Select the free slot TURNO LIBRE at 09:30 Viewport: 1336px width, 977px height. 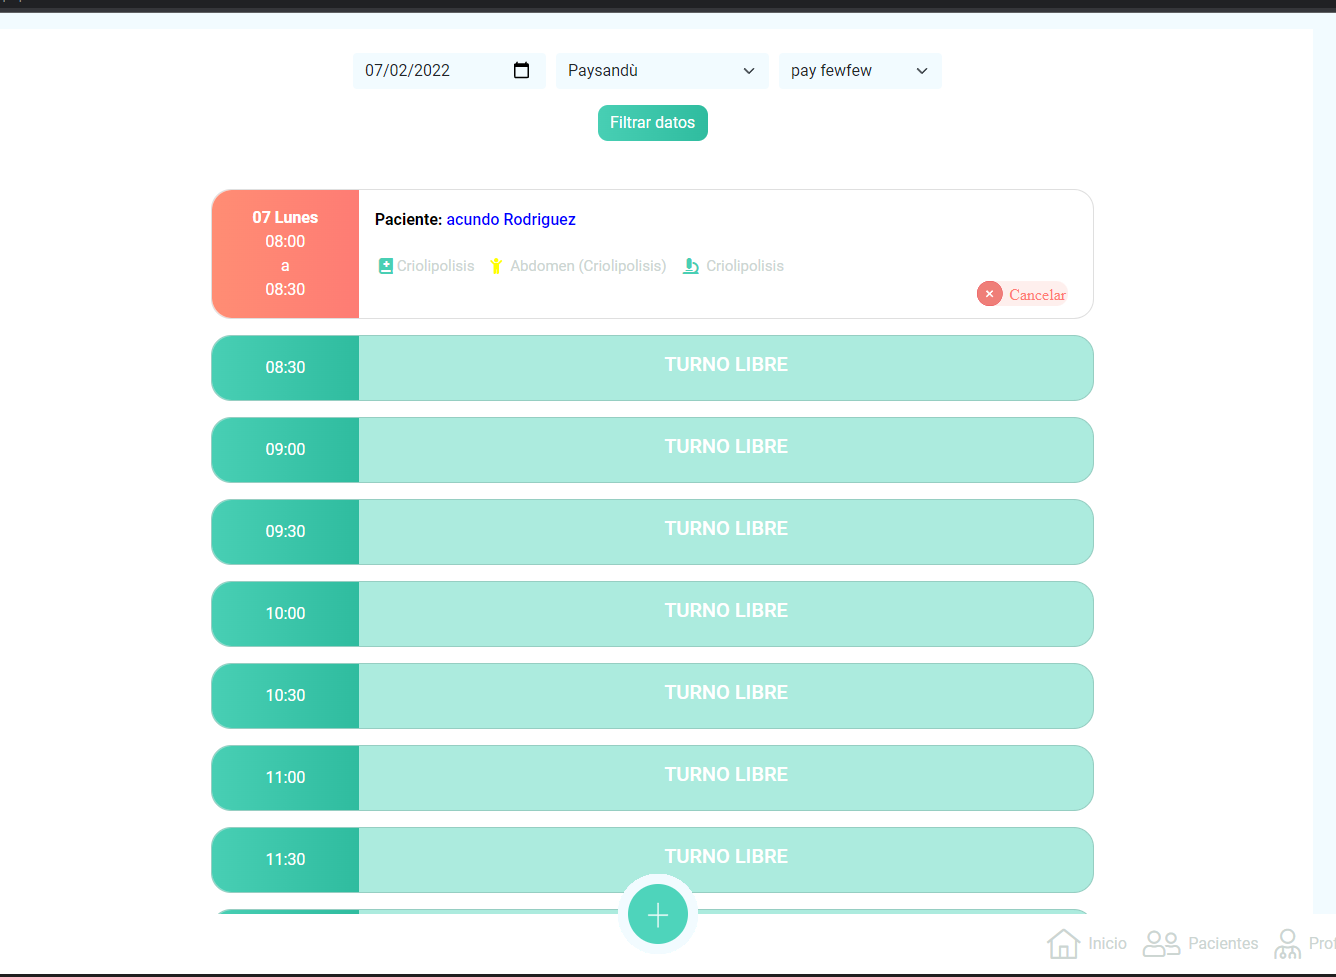coord(726,532)
